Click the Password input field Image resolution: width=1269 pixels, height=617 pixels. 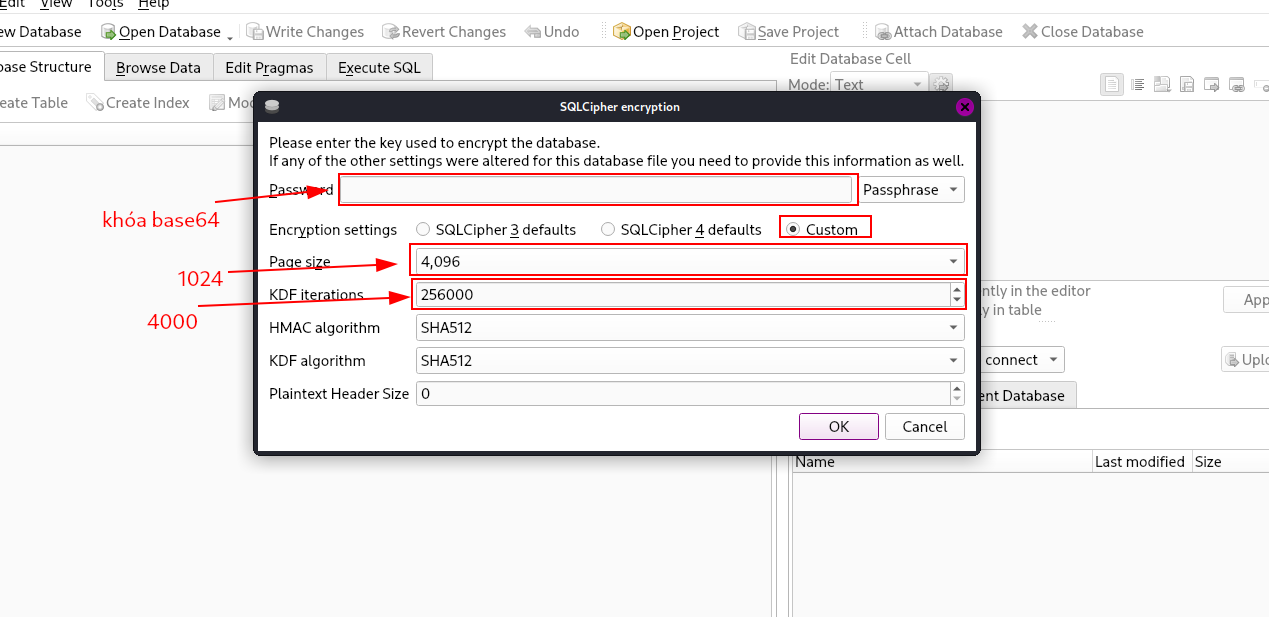pyautogui.click(x=596, y=190)
